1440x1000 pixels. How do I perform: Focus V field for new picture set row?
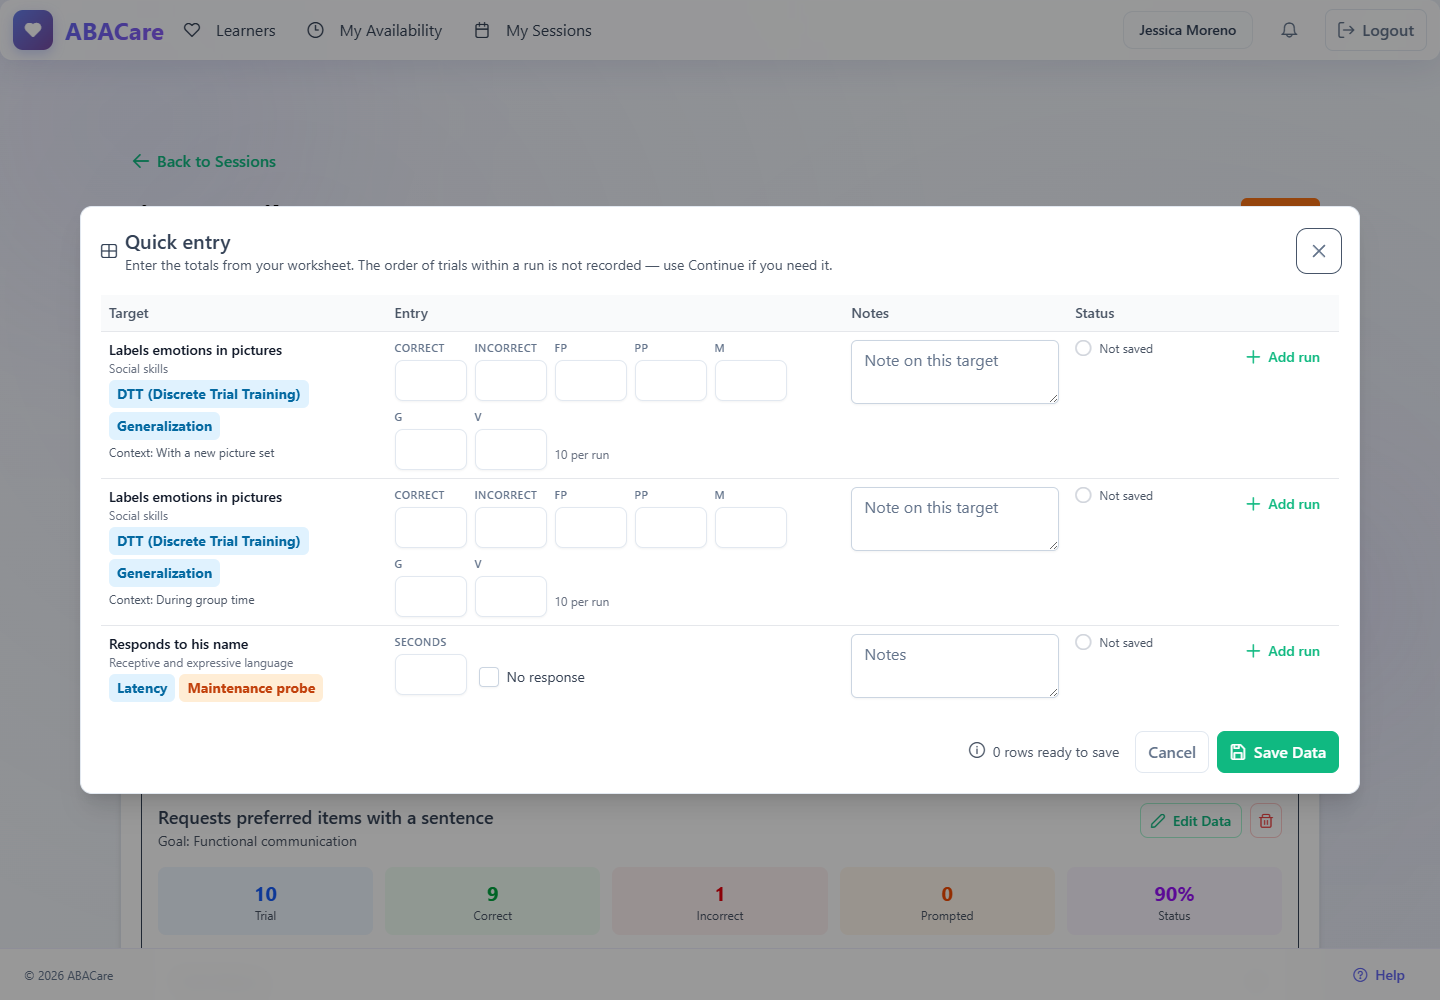point(511,450)
